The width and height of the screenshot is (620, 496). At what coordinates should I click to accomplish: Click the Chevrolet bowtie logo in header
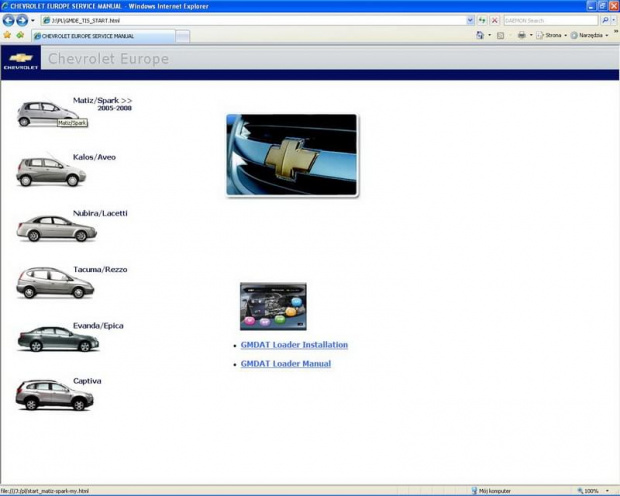[x=21, y=58]
